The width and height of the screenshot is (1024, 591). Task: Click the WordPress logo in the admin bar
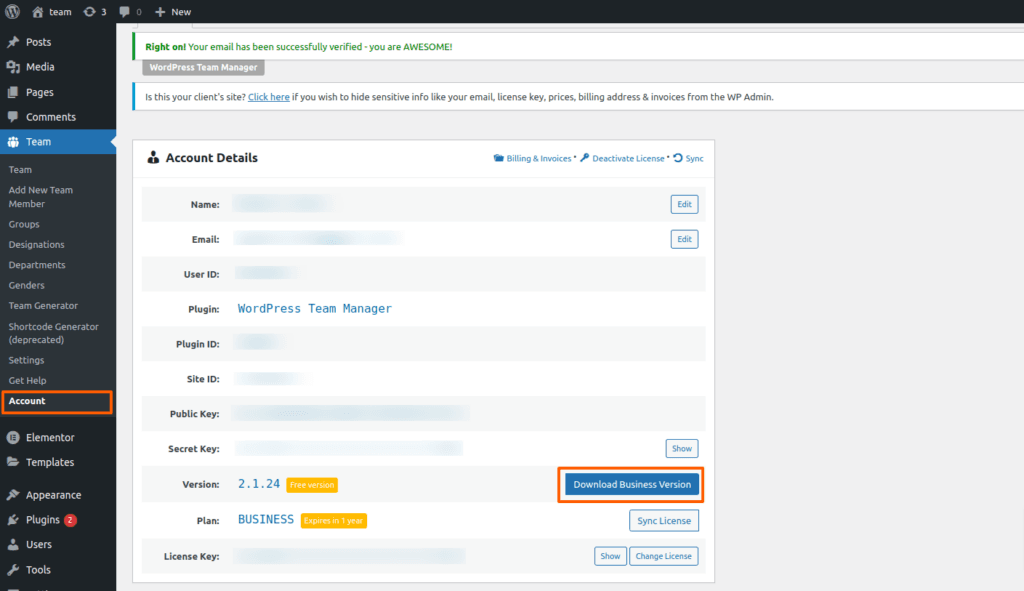click(12, 12)
